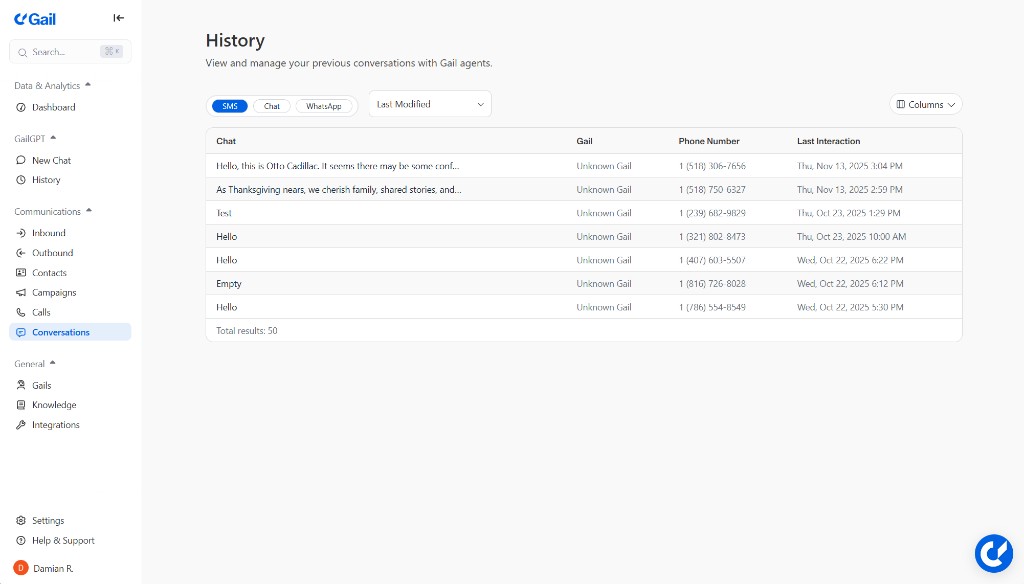Image resolution: width=1024 pixels, height=584 pixels.
Task: View your Contacts list
Action: pyautogui.click(x=48, y=272)
